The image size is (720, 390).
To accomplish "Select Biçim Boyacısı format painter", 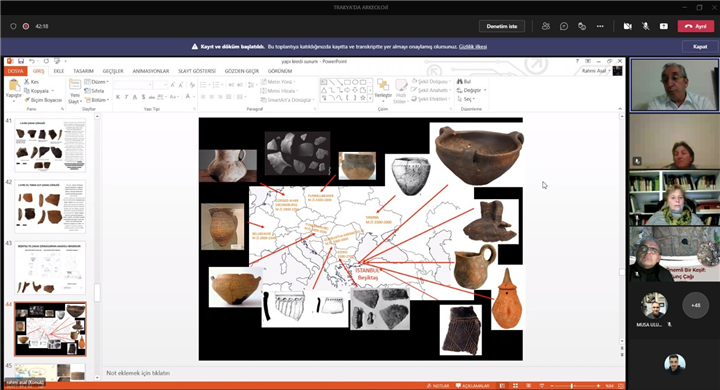I will (x=42, y=100).
